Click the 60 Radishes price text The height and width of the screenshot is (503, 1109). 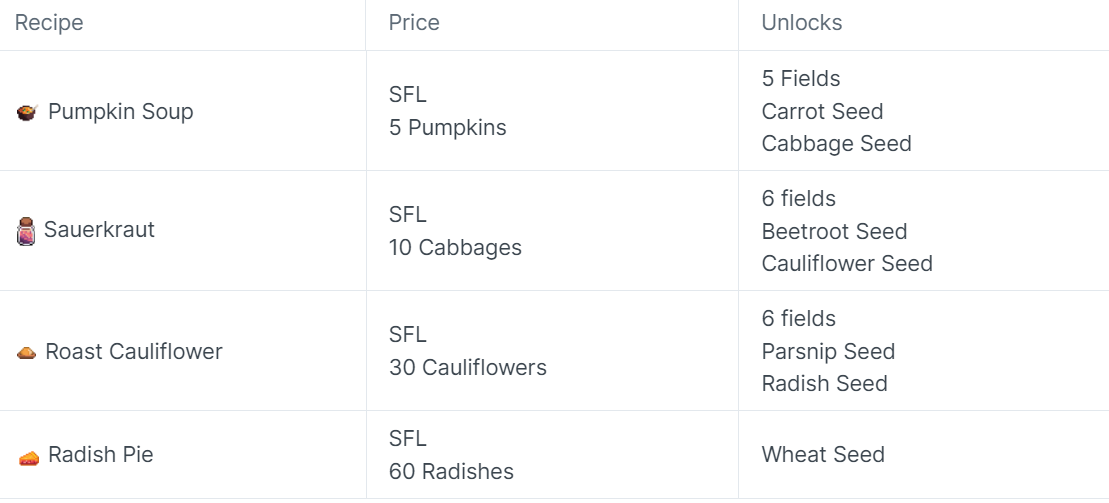tap(451, 471)
